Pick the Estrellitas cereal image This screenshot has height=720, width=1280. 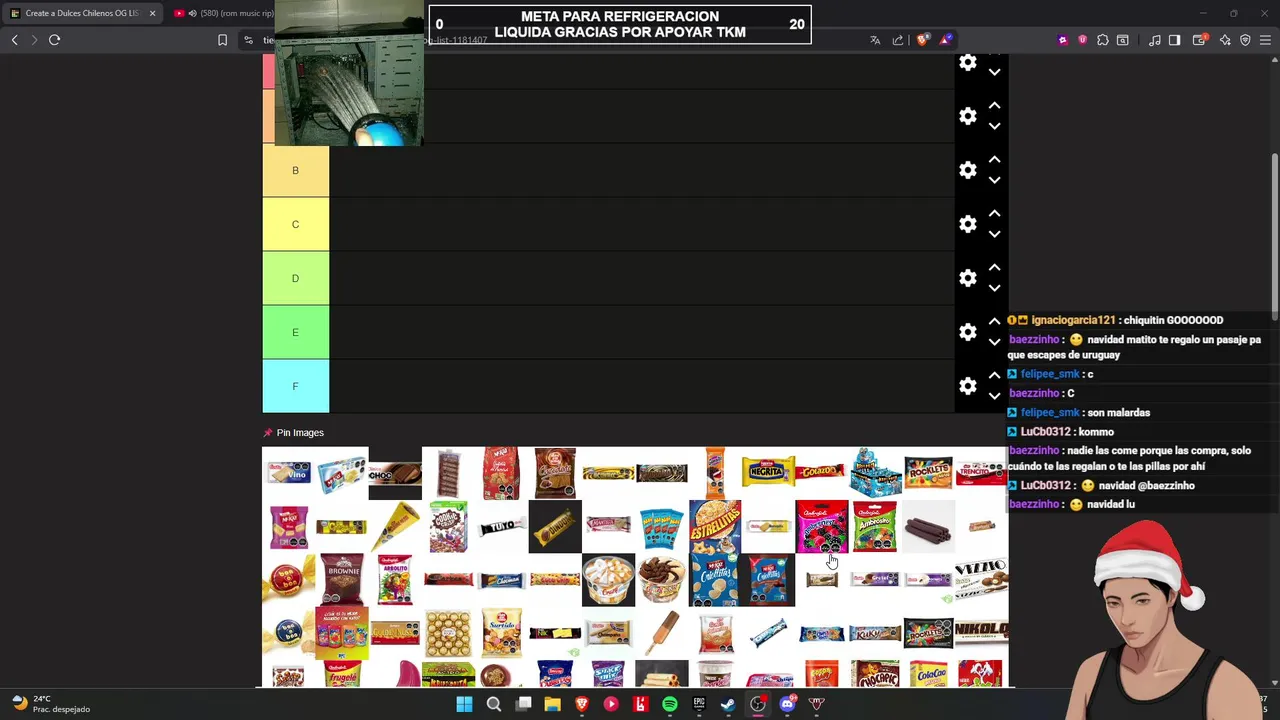point(714,526)
